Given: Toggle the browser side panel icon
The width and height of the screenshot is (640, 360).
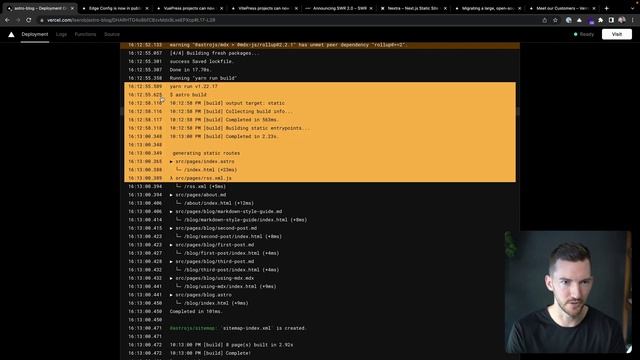Looking at the screenshot, I should tap(611, 20).
